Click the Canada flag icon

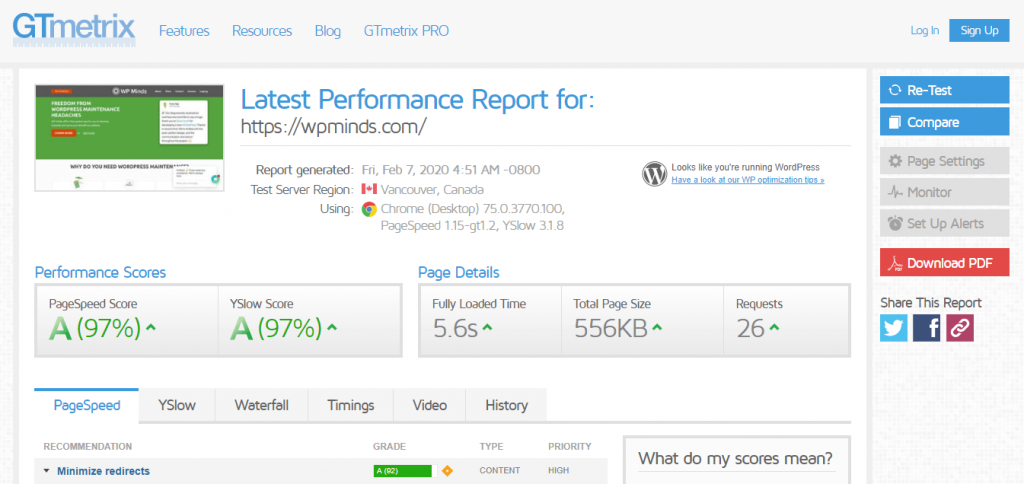[369, 189]
